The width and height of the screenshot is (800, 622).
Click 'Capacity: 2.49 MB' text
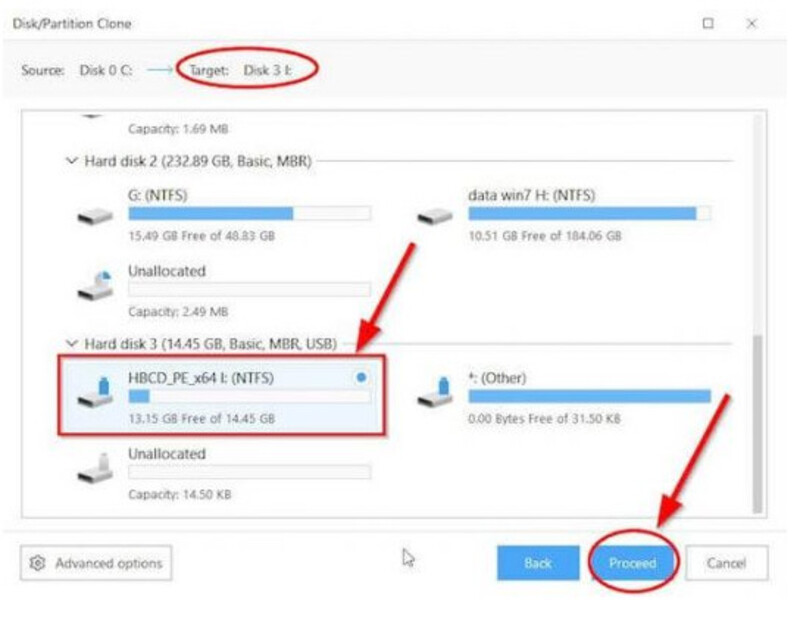tap(178, 311)
